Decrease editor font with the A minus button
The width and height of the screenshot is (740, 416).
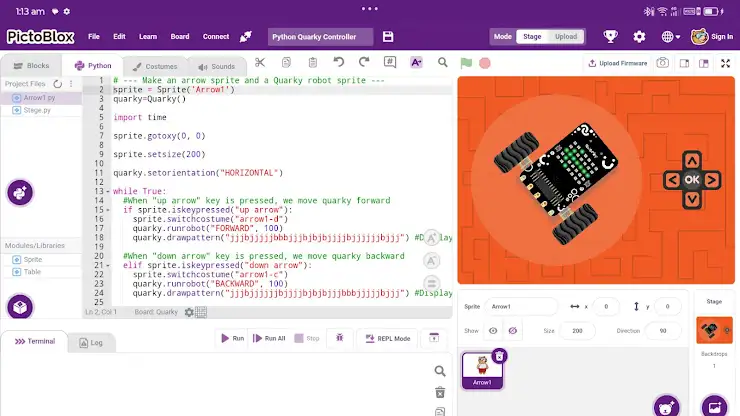(431, 261)
